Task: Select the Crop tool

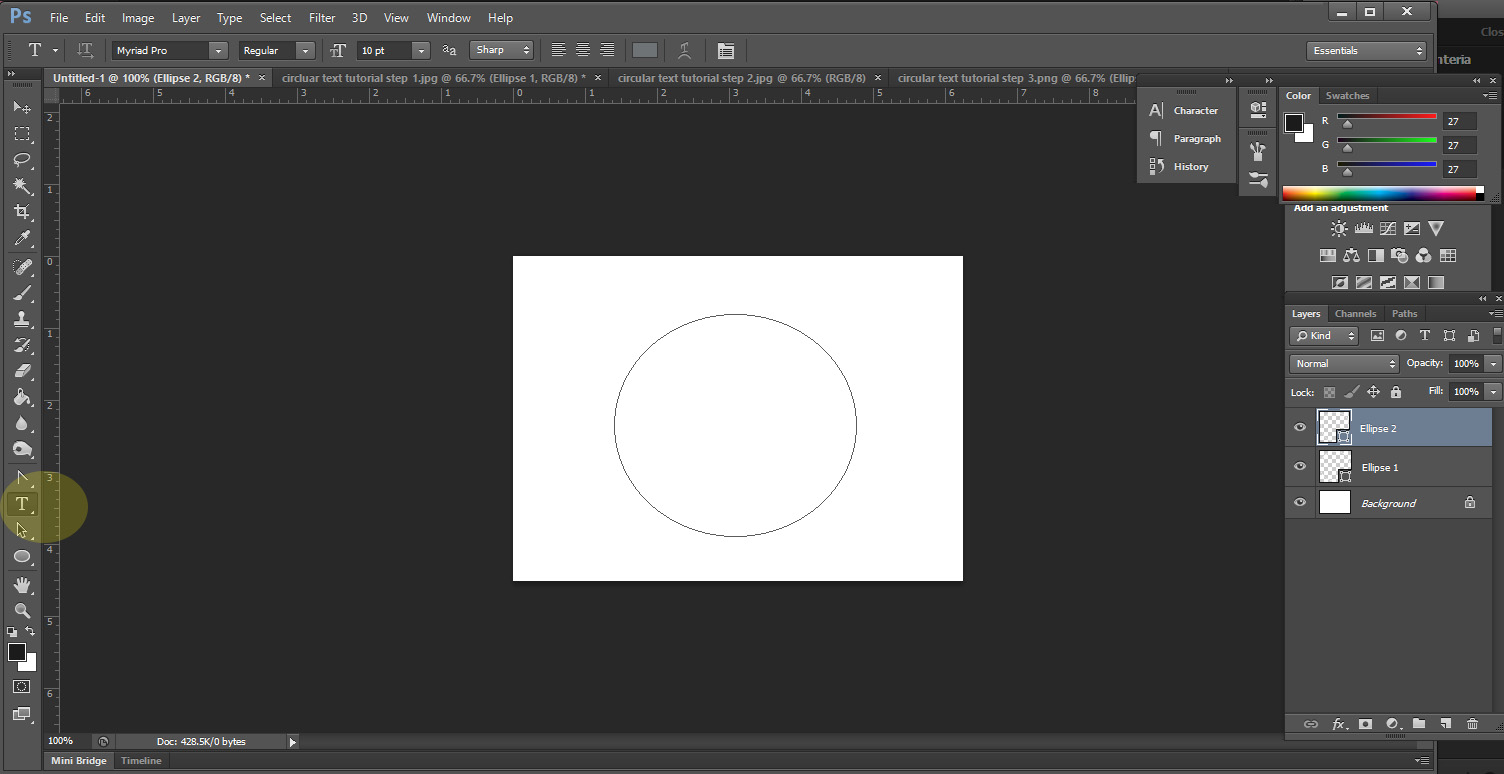Action: pos(21,212)
